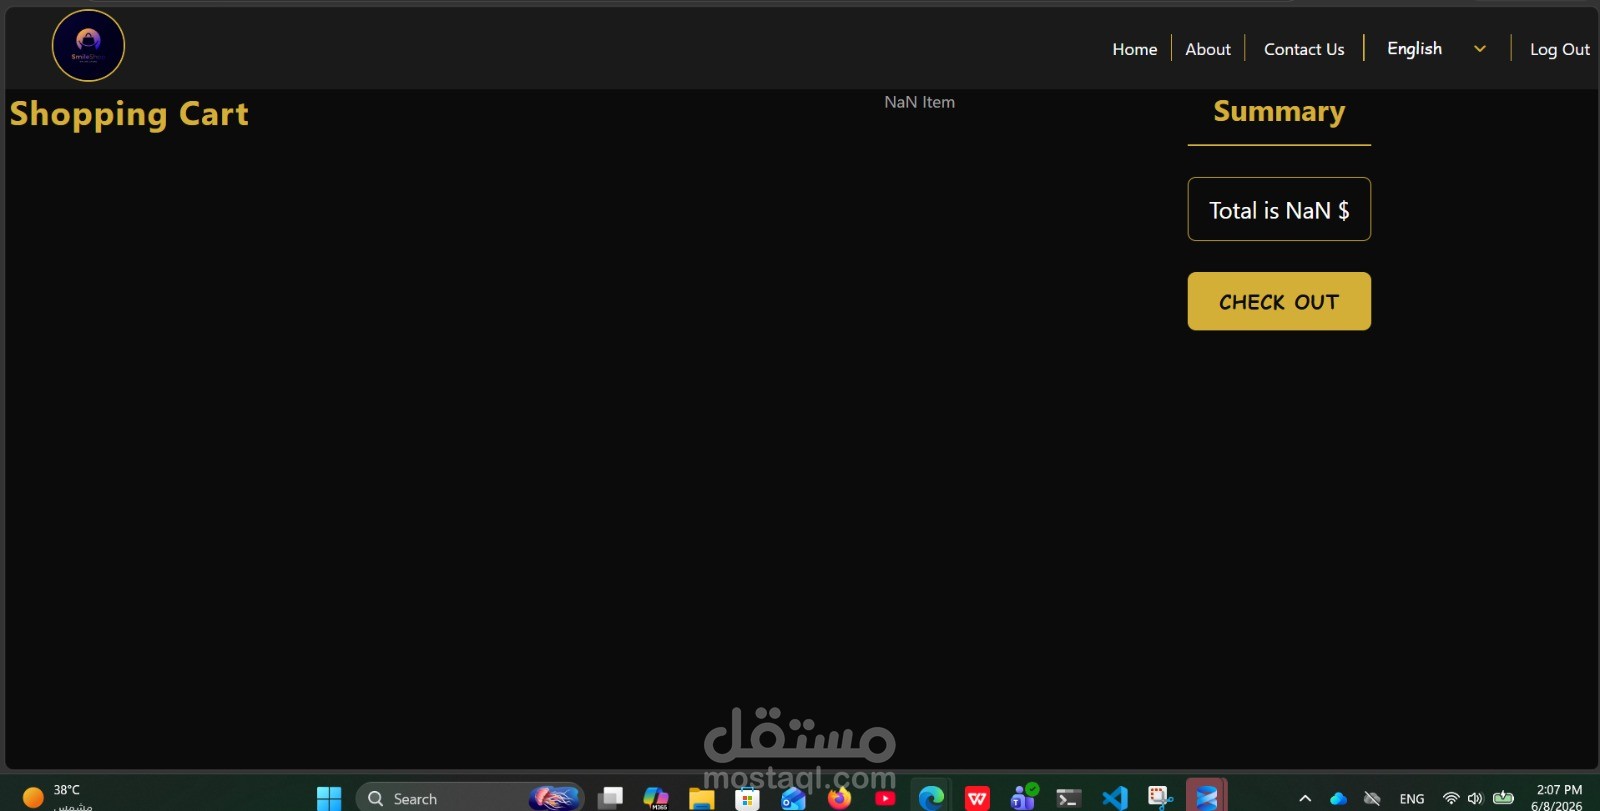Click the Summary heading
The height and width of the screenshot is (811, 1600).
click(1279, 111)
